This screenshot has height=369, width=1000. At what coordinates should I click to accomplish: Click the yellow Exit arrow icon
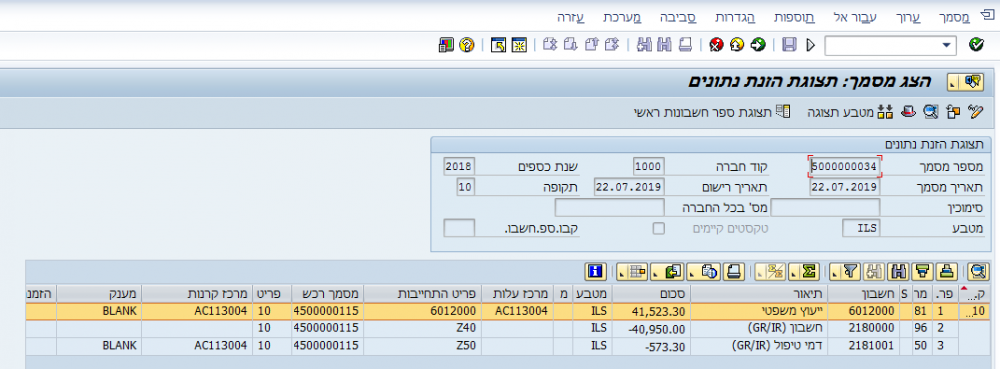click(737, 45)
